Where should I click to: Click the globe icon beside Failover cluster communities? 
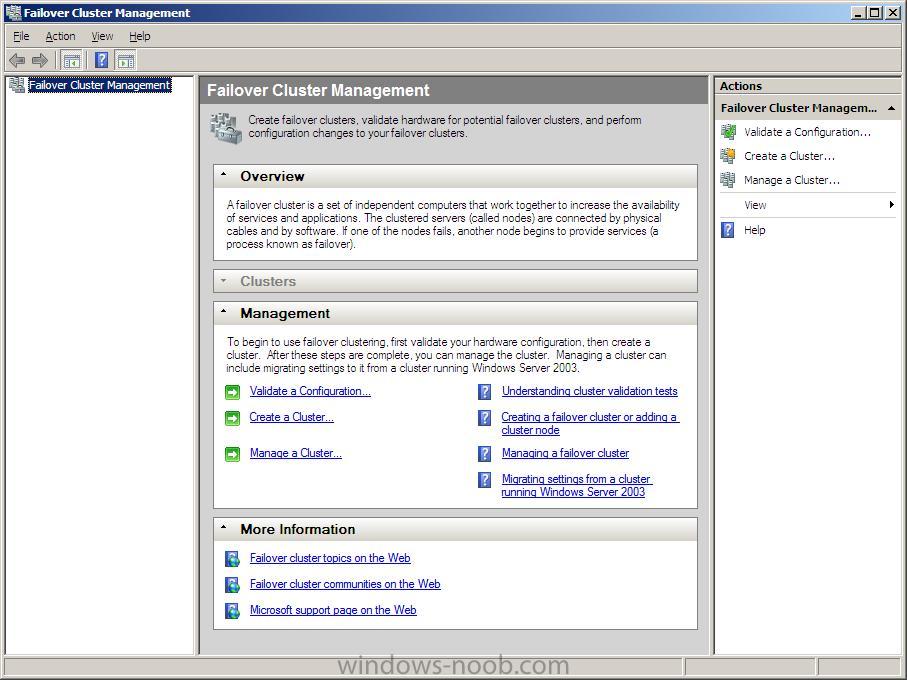[233, 585]
